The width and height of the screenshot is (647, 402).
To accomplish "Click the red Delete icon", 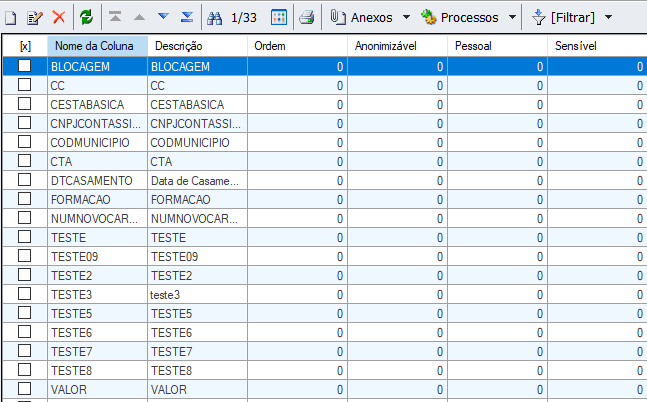I will click(x=59, y=17).
